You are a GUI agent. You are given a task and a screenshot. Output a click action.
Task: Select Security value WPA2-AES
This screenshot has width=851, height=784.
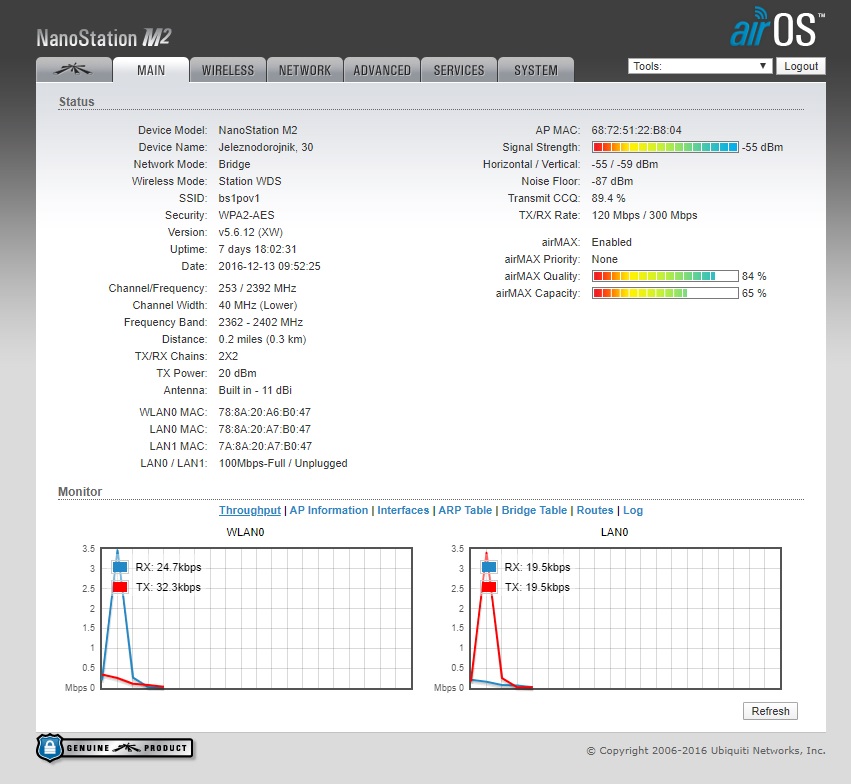[x=246, y=215]
